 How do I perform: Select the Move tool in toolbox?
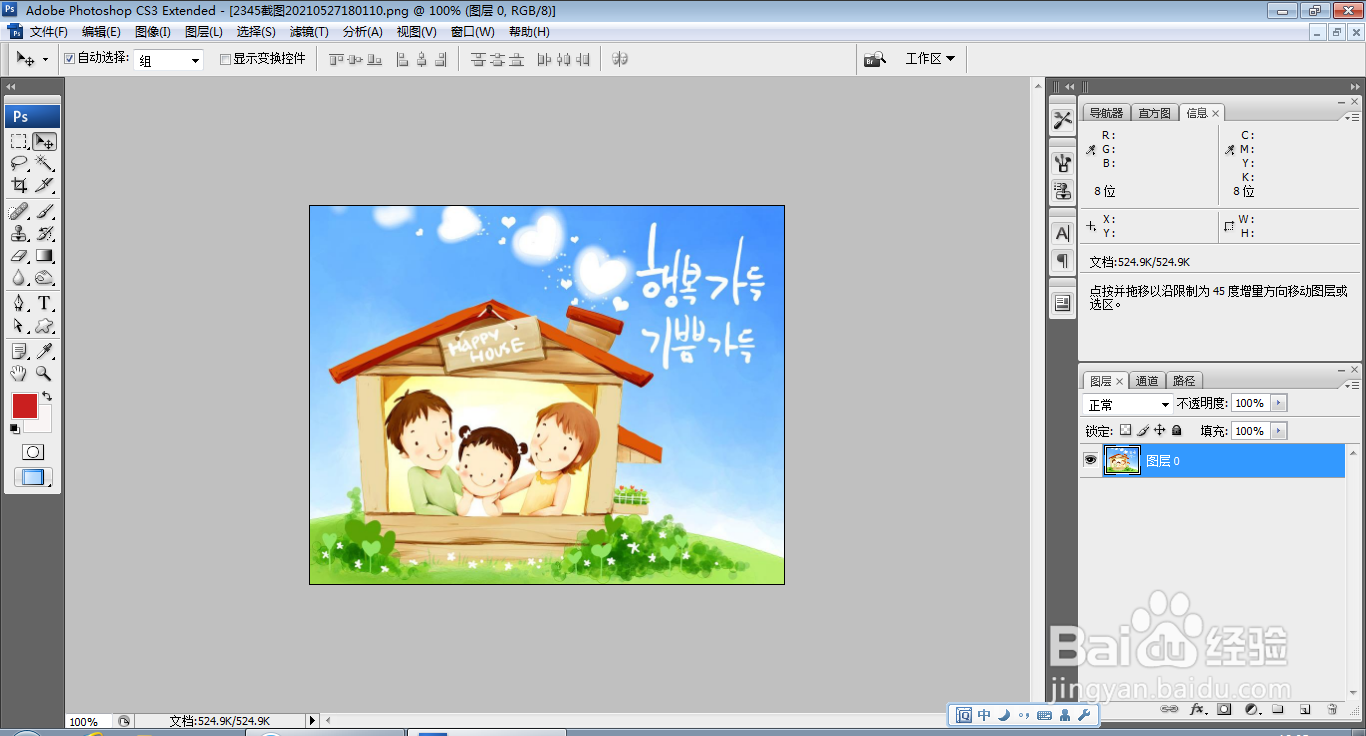44,141
